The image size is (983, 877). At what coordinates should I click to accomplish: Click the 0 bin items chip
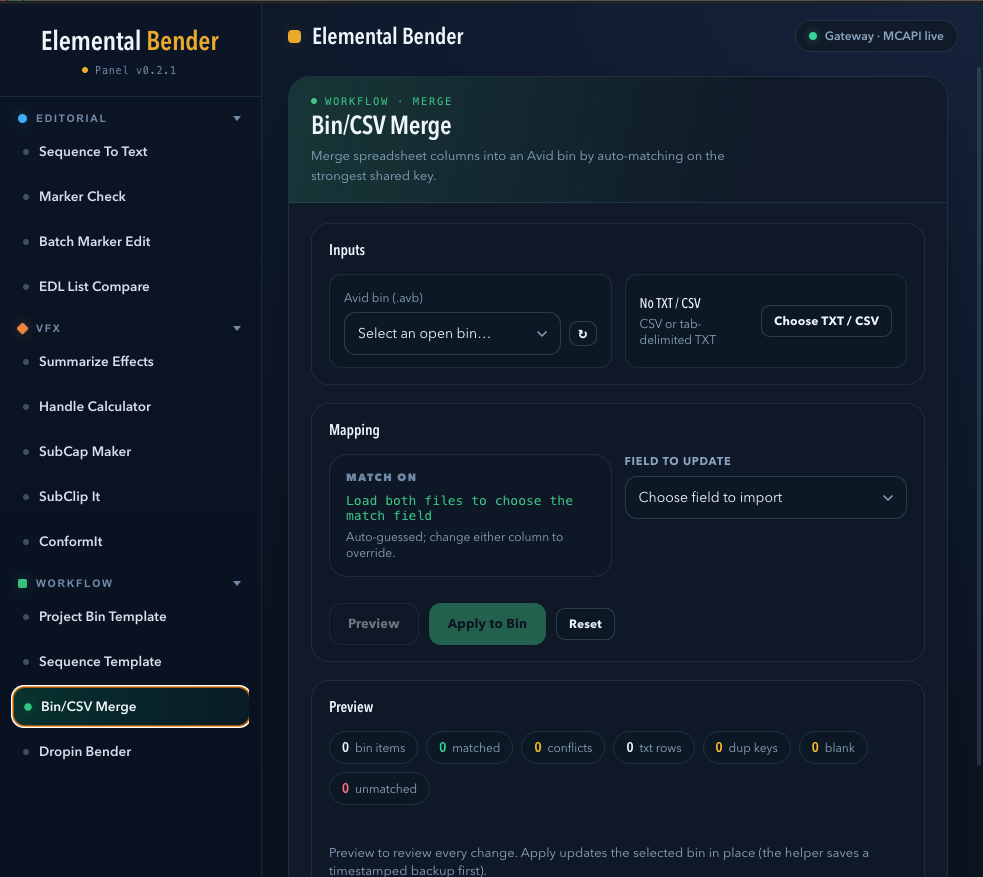pyautogui.click(x=374, y=748)
